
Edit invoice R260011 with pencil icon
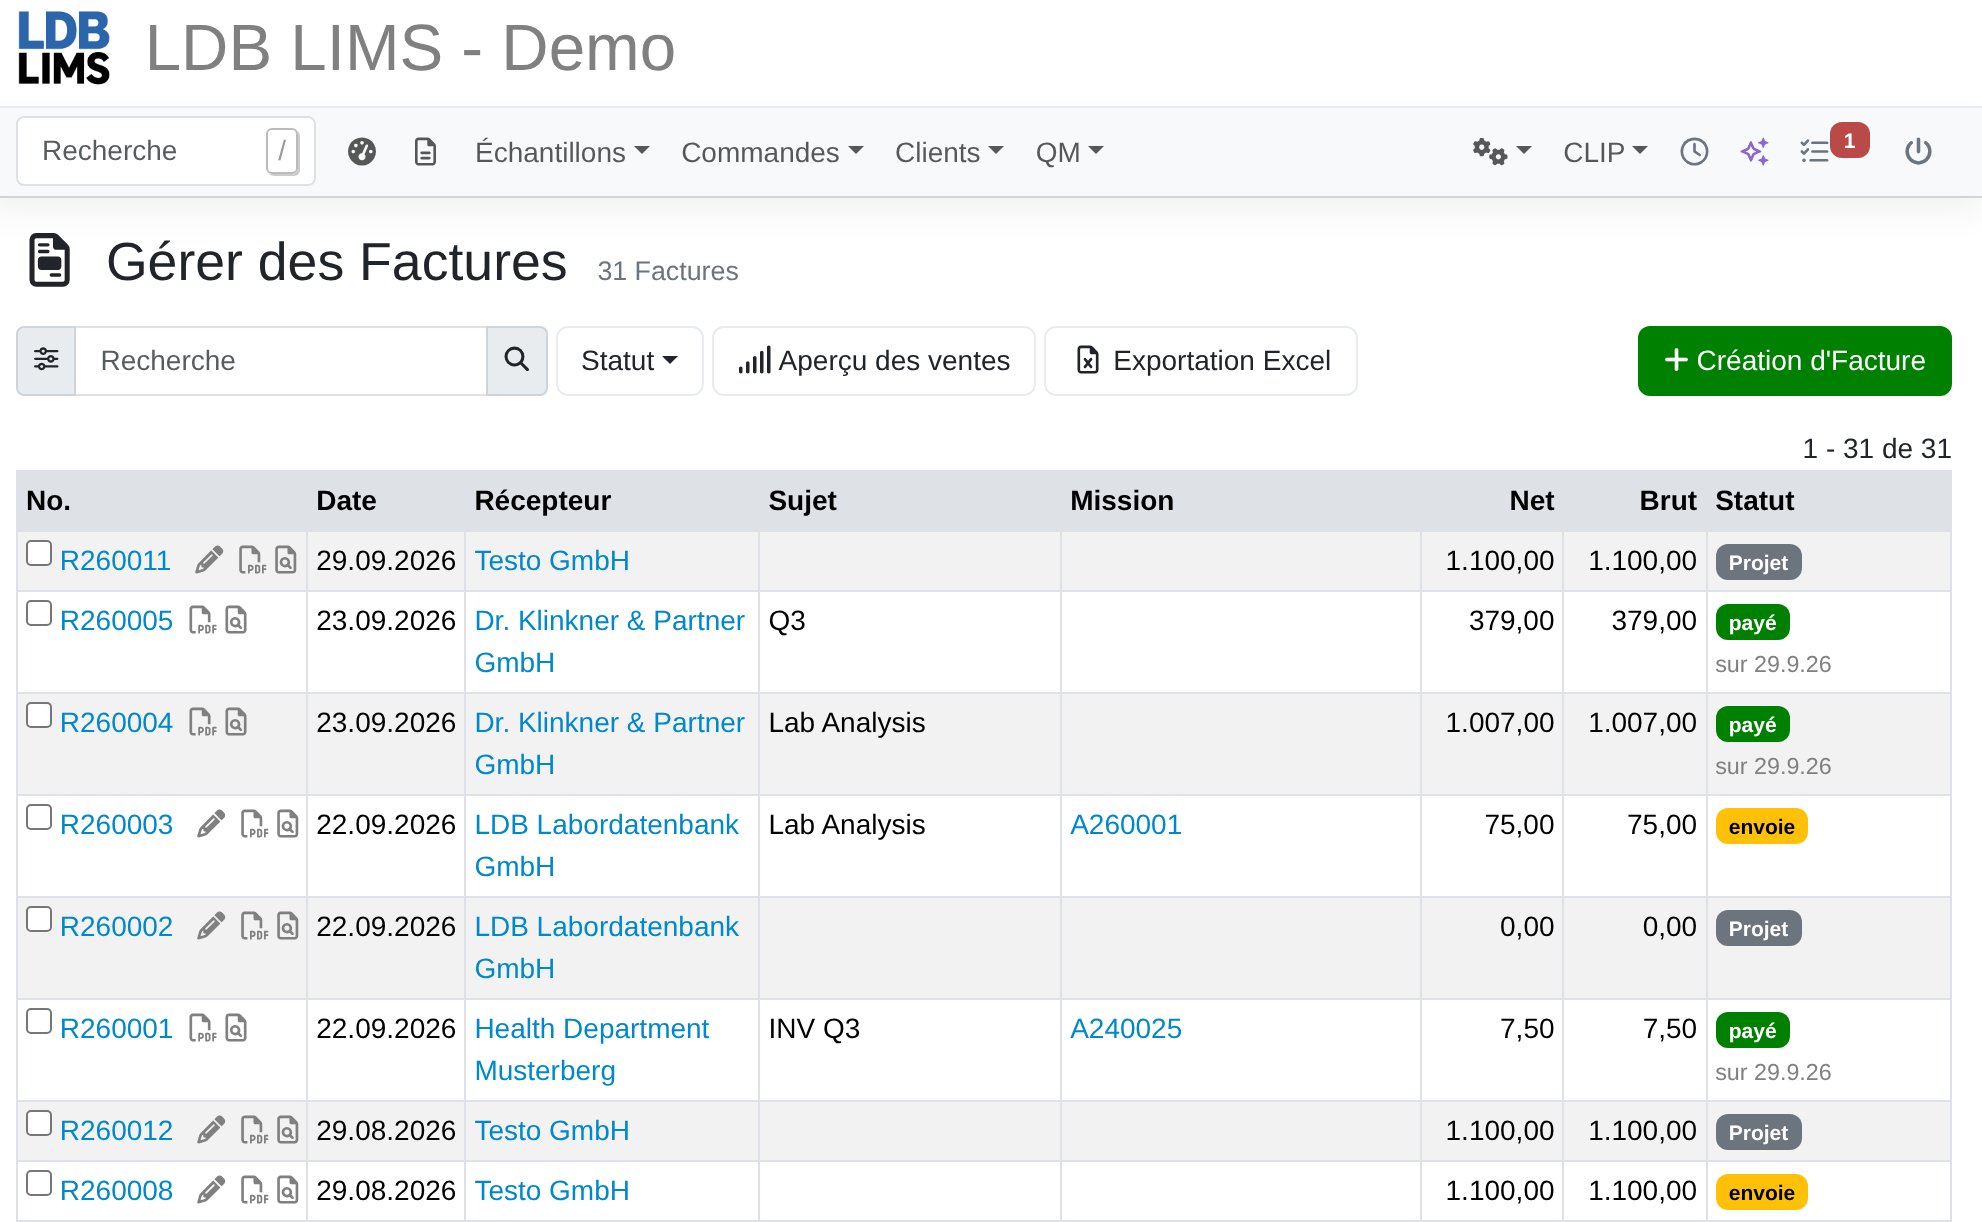pyautogui.click(x=209, y=561)
